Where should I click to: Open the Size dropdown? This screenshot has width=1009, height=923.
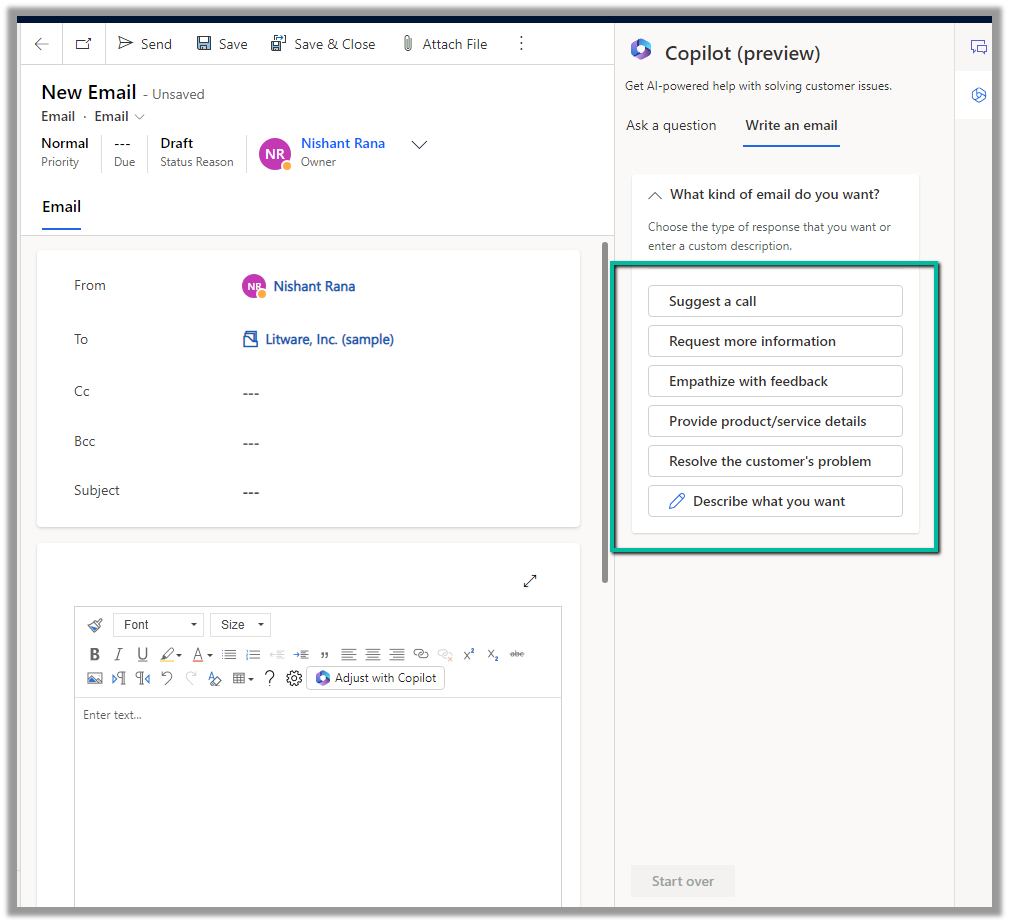pyautogui.click(x=240, y=625)
